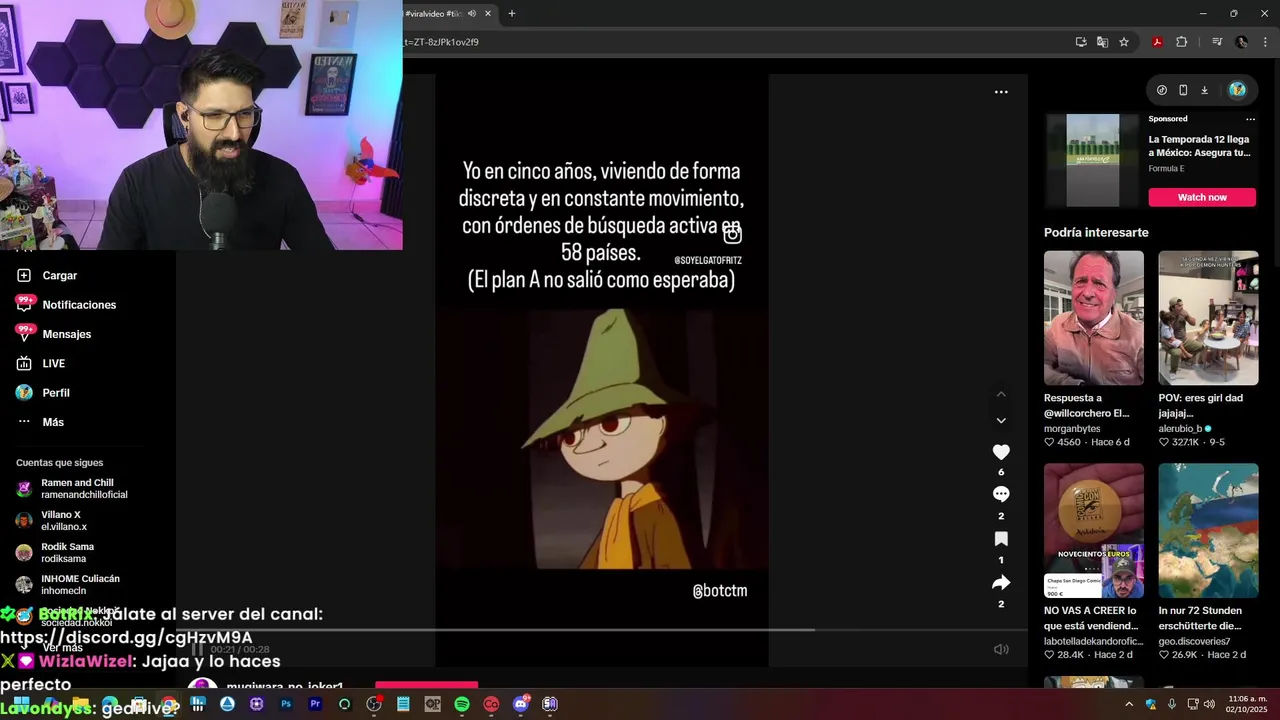Open the taskbar clock and date

point(1246,704)
